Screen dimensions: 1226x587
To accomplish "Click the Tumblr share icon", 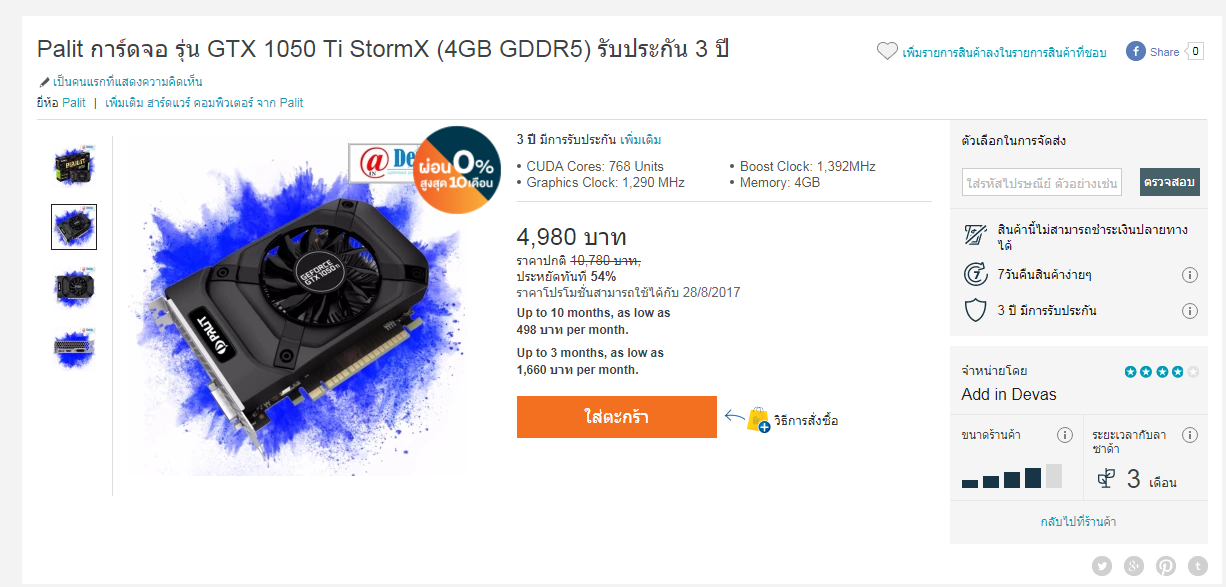I will [1198, 566].
